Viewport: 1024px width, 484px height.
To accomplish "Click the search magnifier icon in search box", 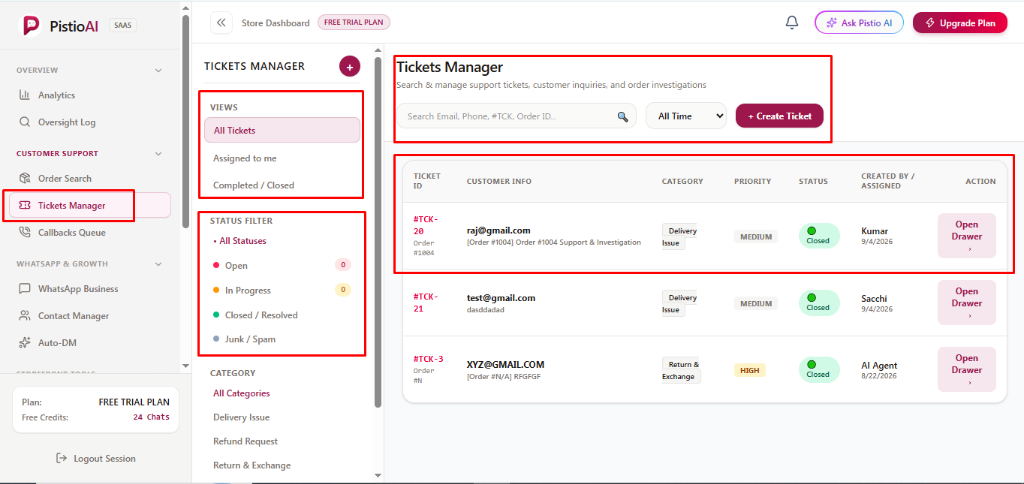I will coord(622,116).
